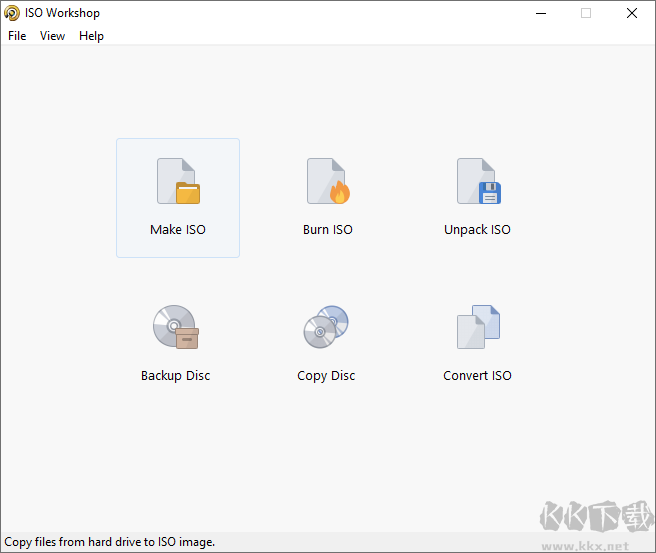656x553 pixels.
Task: Click the "Burn ISO" label
Action: [328, 230]
